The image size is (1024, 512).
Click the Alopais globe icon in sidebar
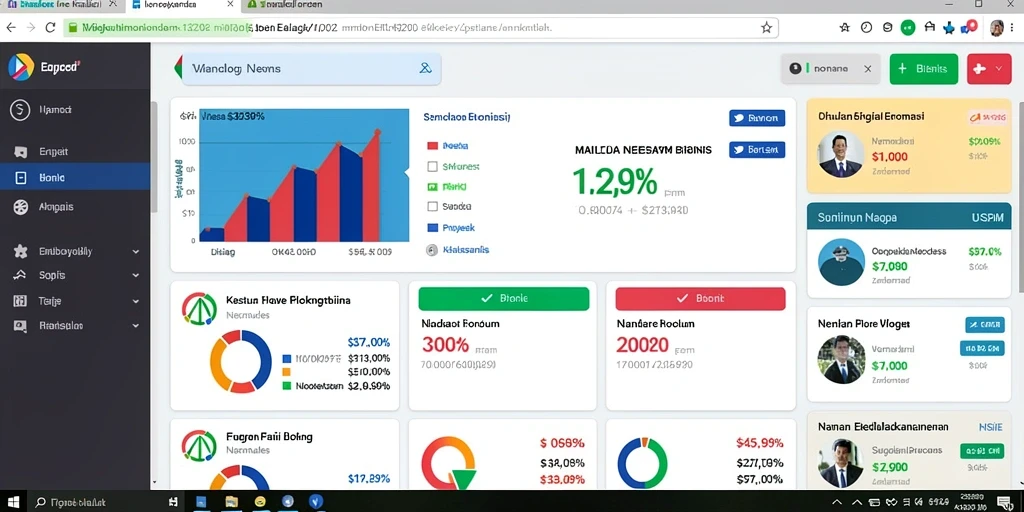[20, 207]
